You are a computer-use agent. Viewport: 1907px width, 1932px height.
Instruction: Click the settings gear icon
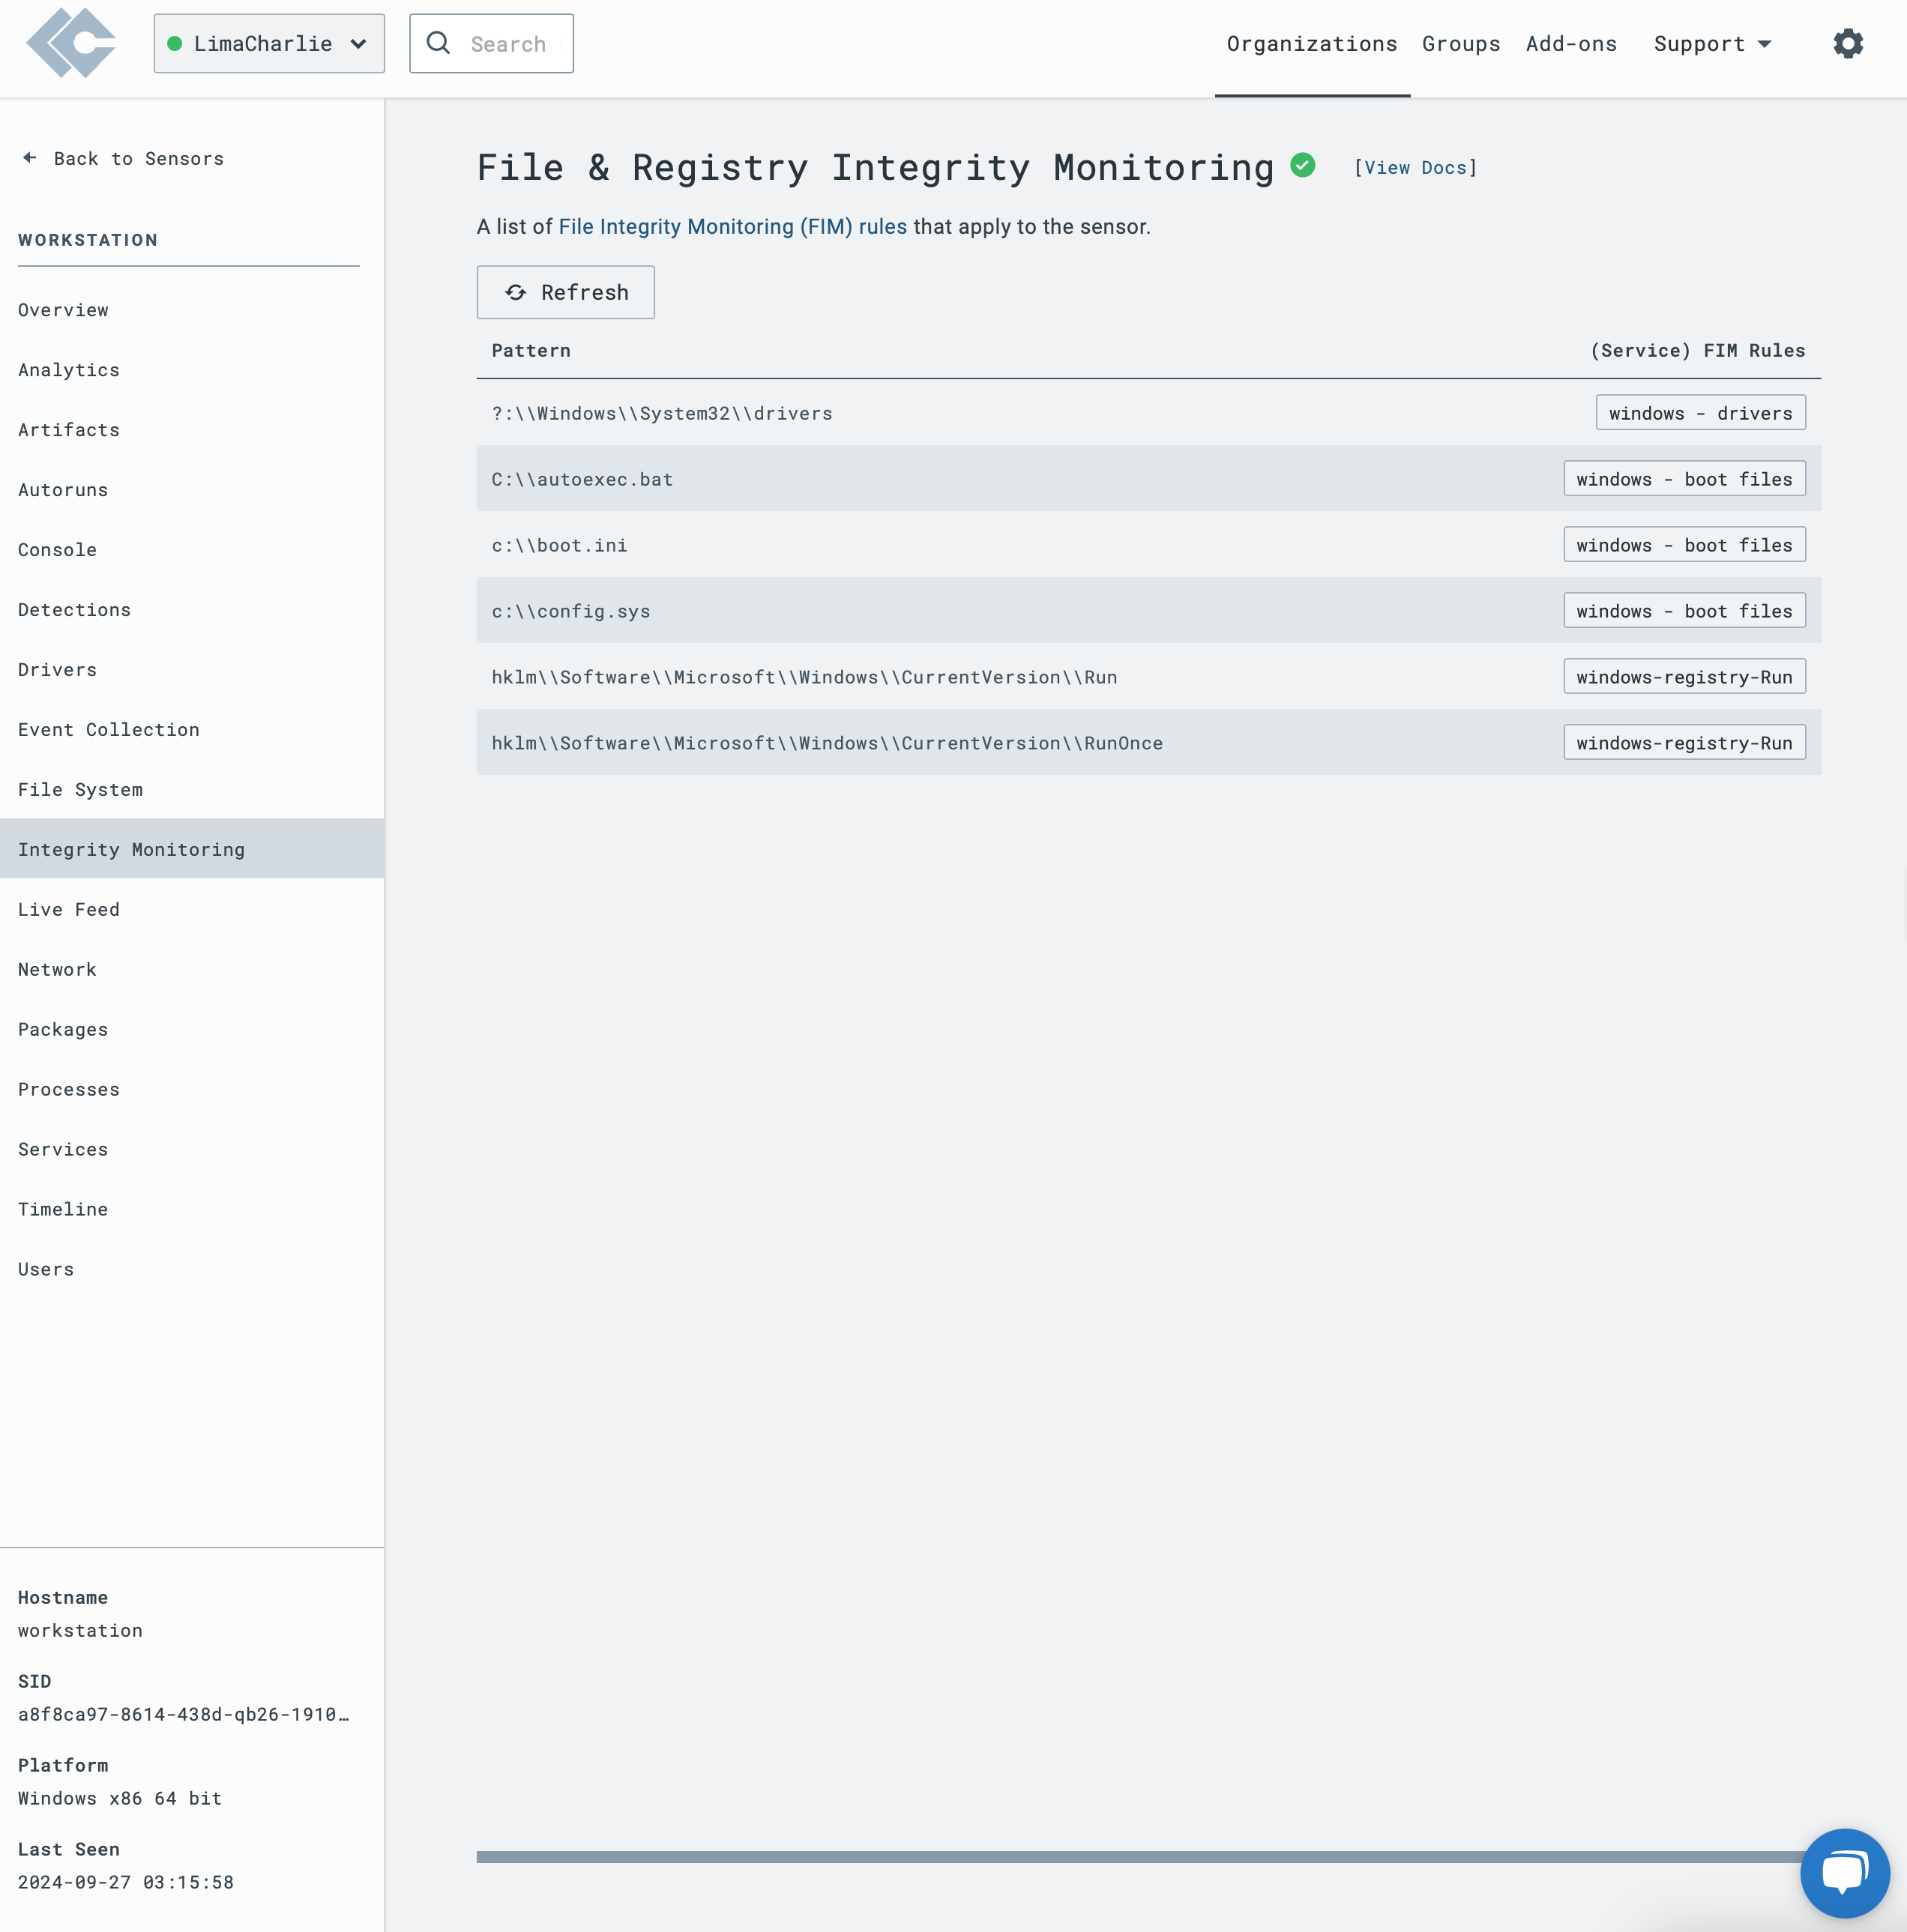click(x=1848, y=42)
